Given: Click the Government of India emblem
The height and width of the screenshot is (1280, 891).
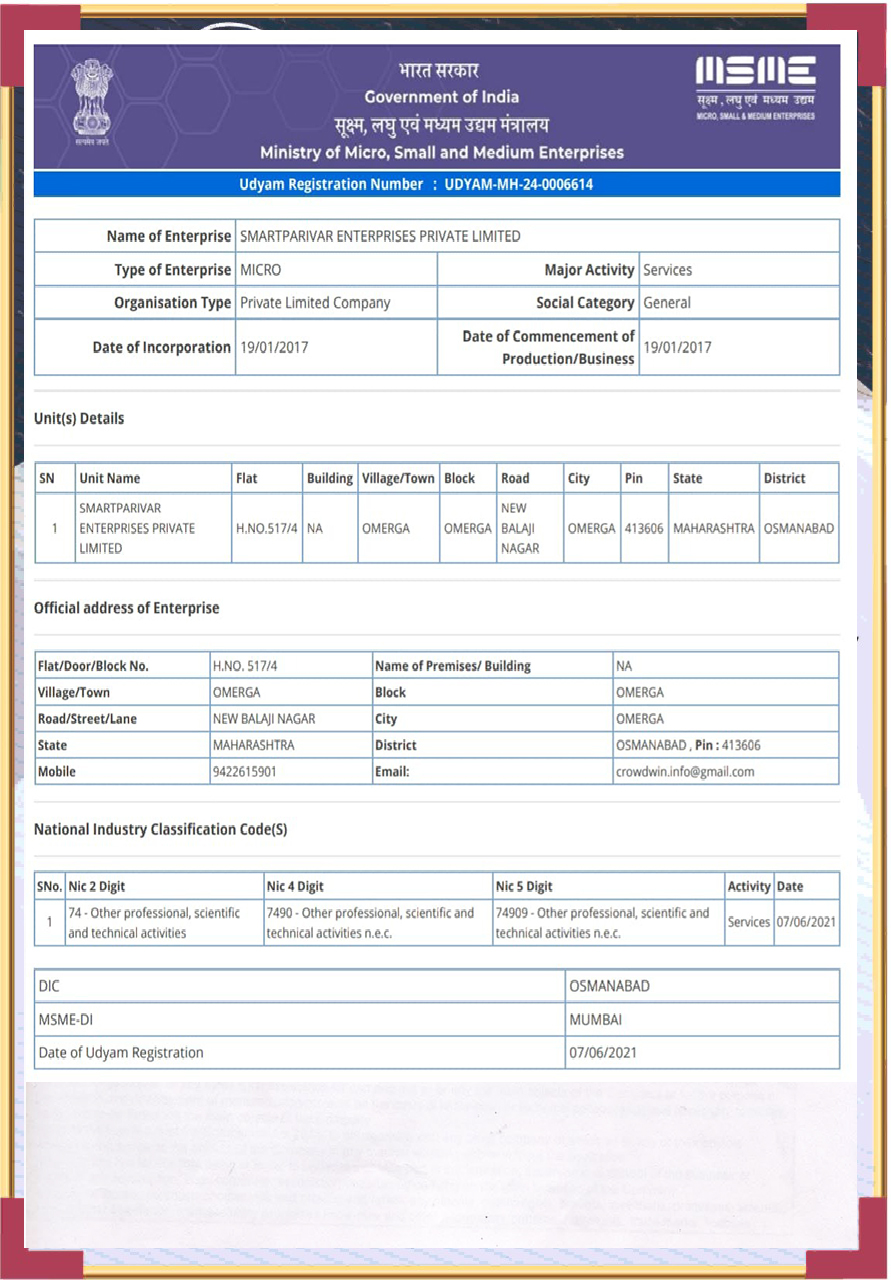Looking at the screenshot, I should click(92, 103).
